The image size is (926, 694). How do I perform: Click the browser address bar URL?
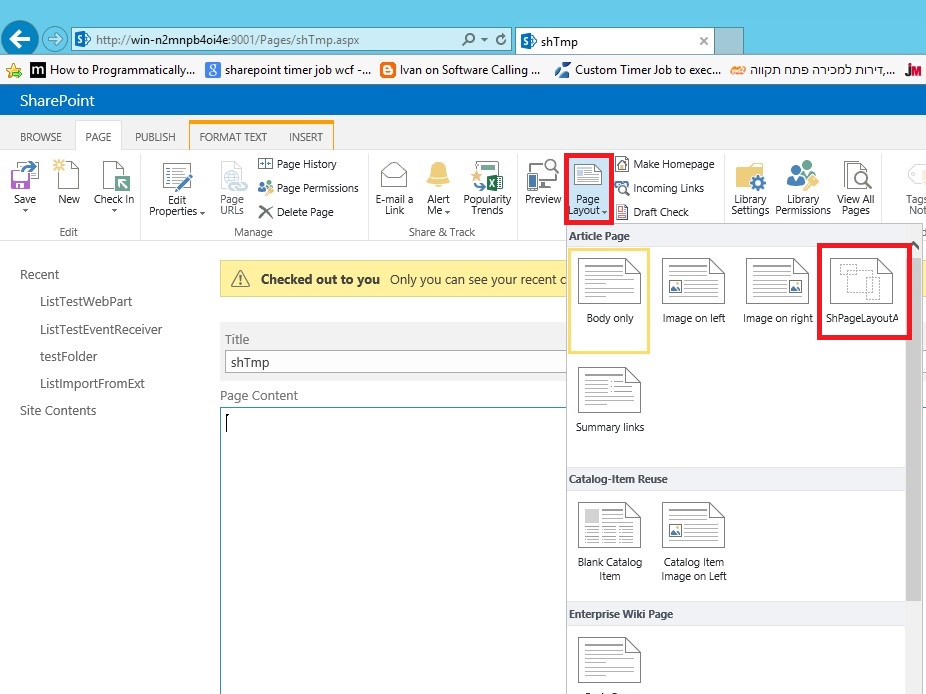tap(227, 40)
